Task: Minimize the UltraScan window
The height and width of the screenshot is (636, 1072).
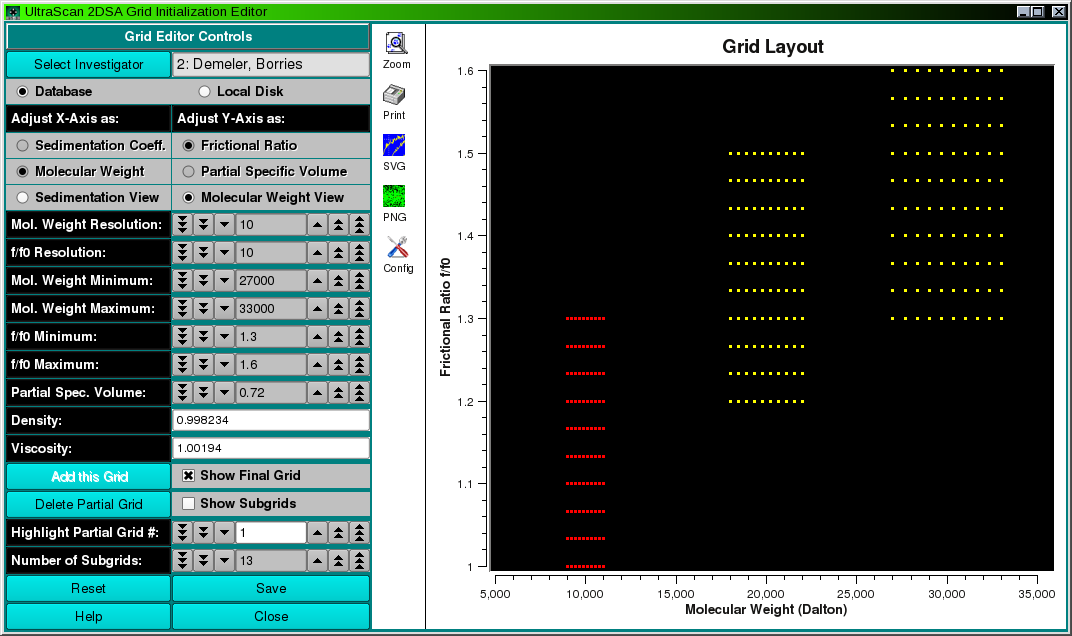Action: point(1023,12)
